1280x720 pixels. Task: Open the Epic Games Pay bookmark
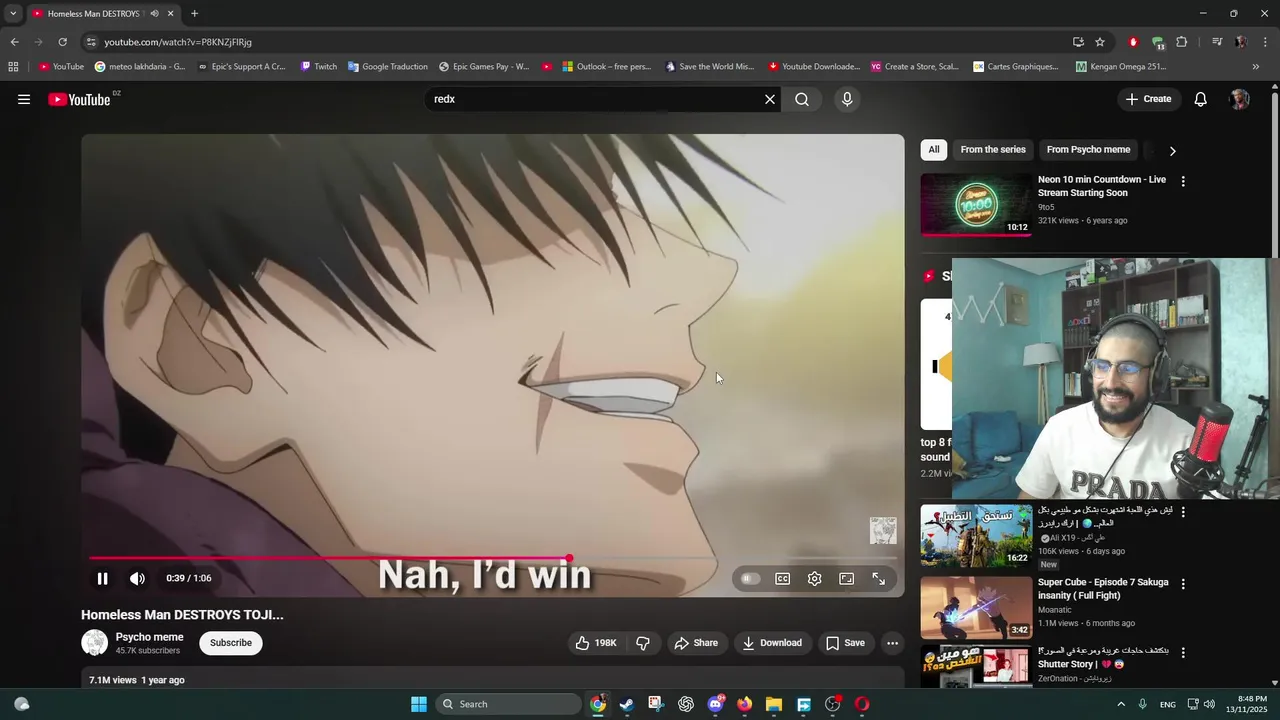pyautogui.click(x=484, y=67)
